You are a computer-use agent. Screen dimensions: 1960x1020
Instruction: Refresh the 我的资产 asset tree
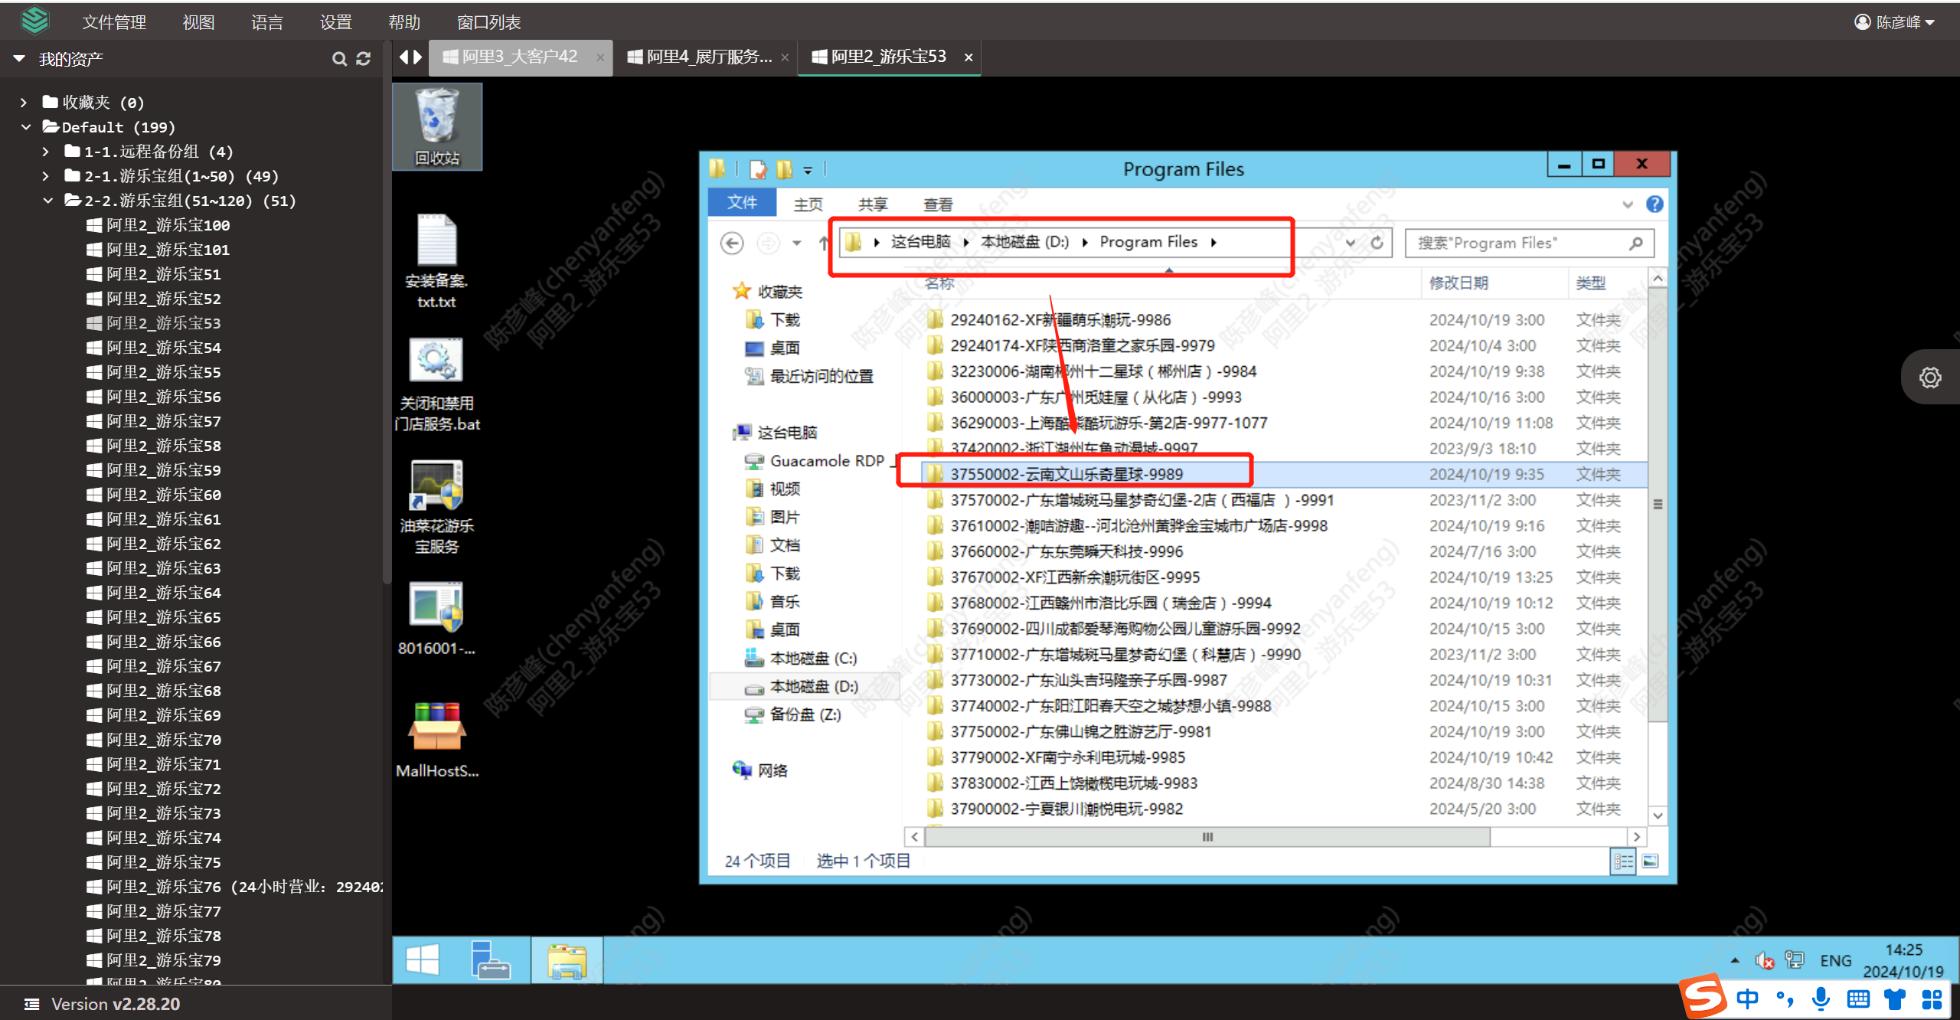(363, 59)
